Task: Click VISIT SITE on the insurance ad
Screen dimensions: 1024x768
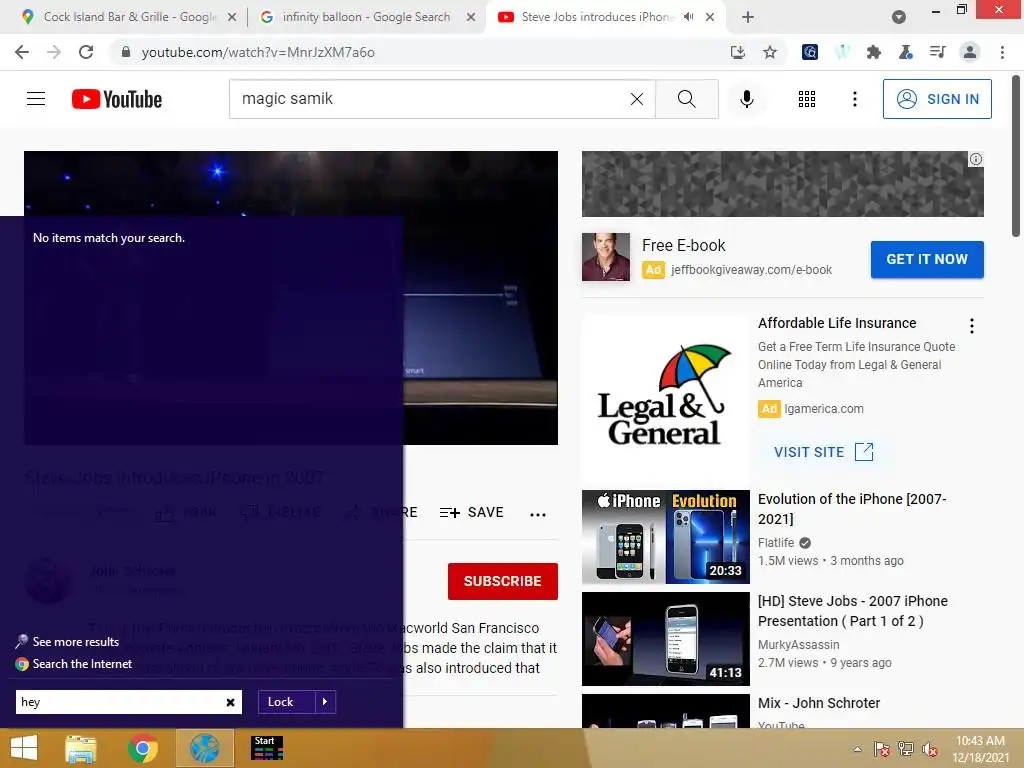Action: point(823,452)
